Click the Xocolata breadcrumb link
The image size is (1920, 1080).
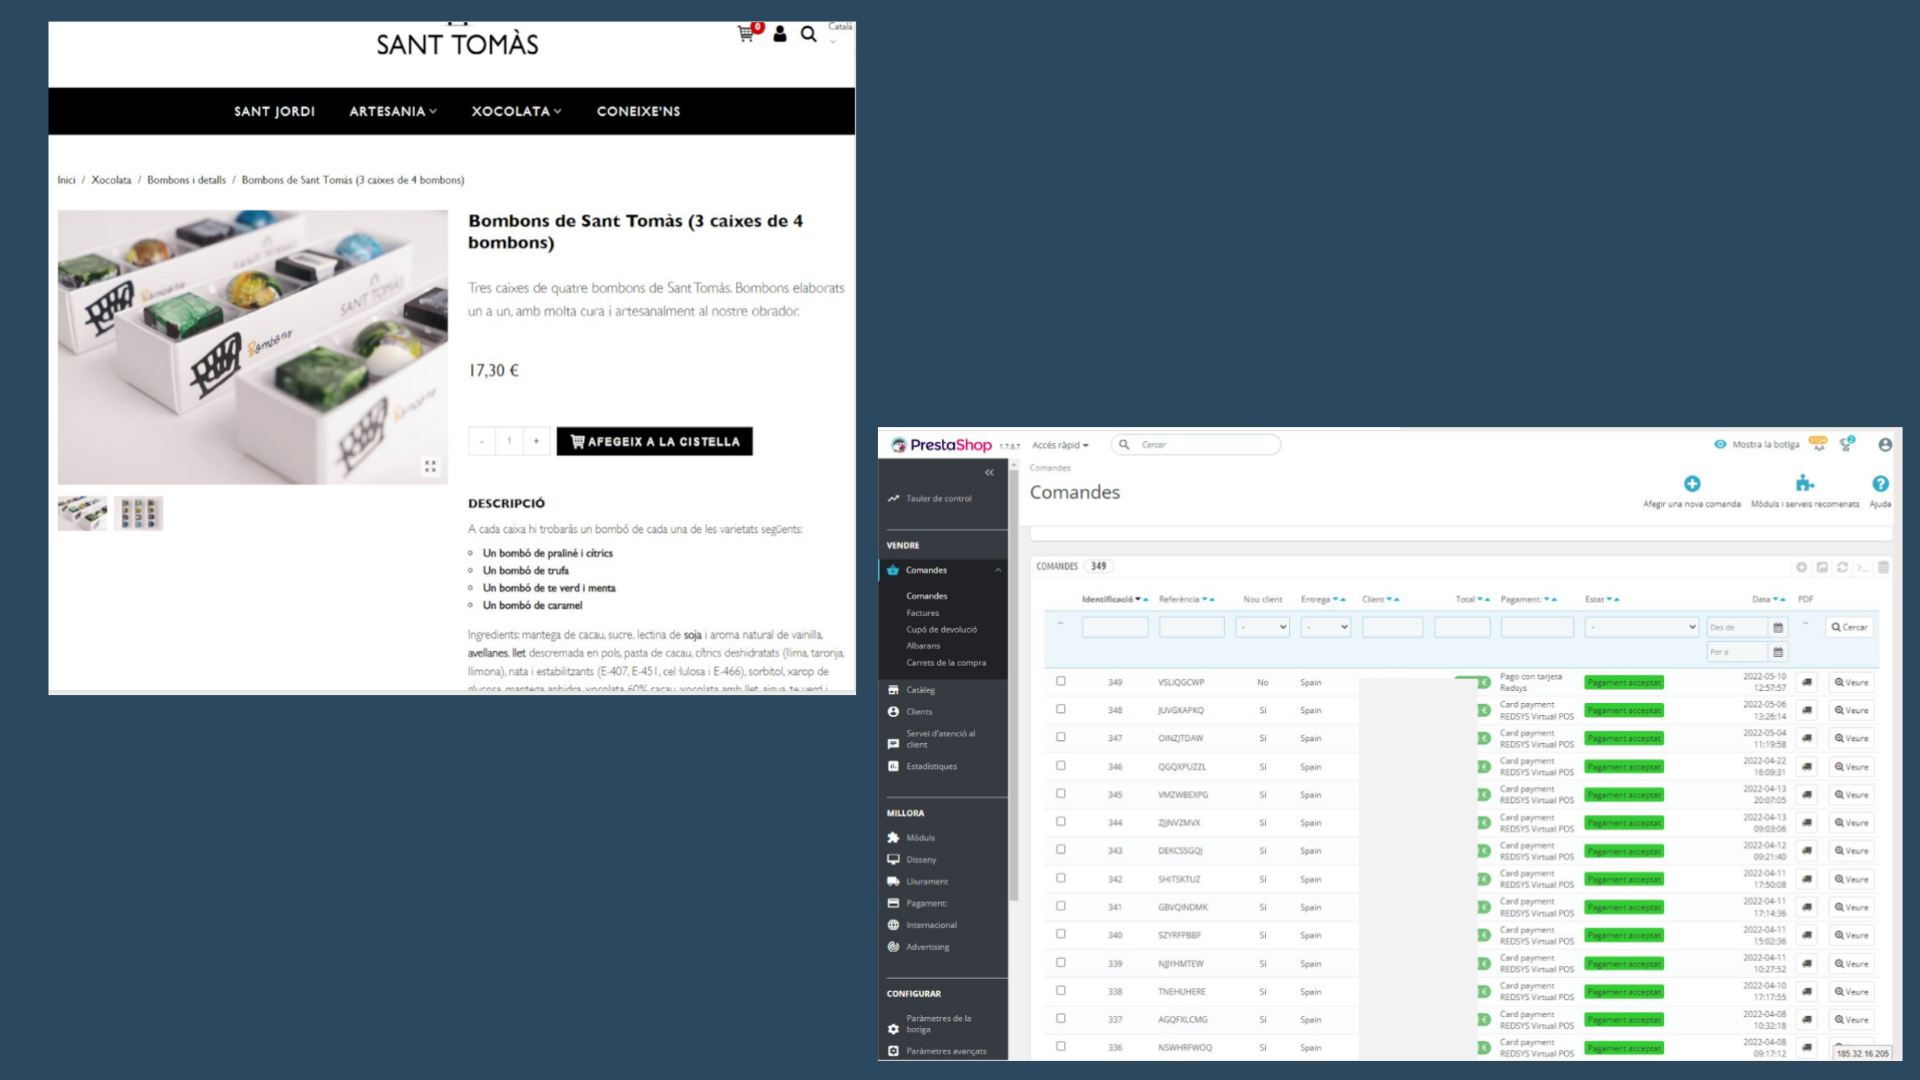point(111,180)
